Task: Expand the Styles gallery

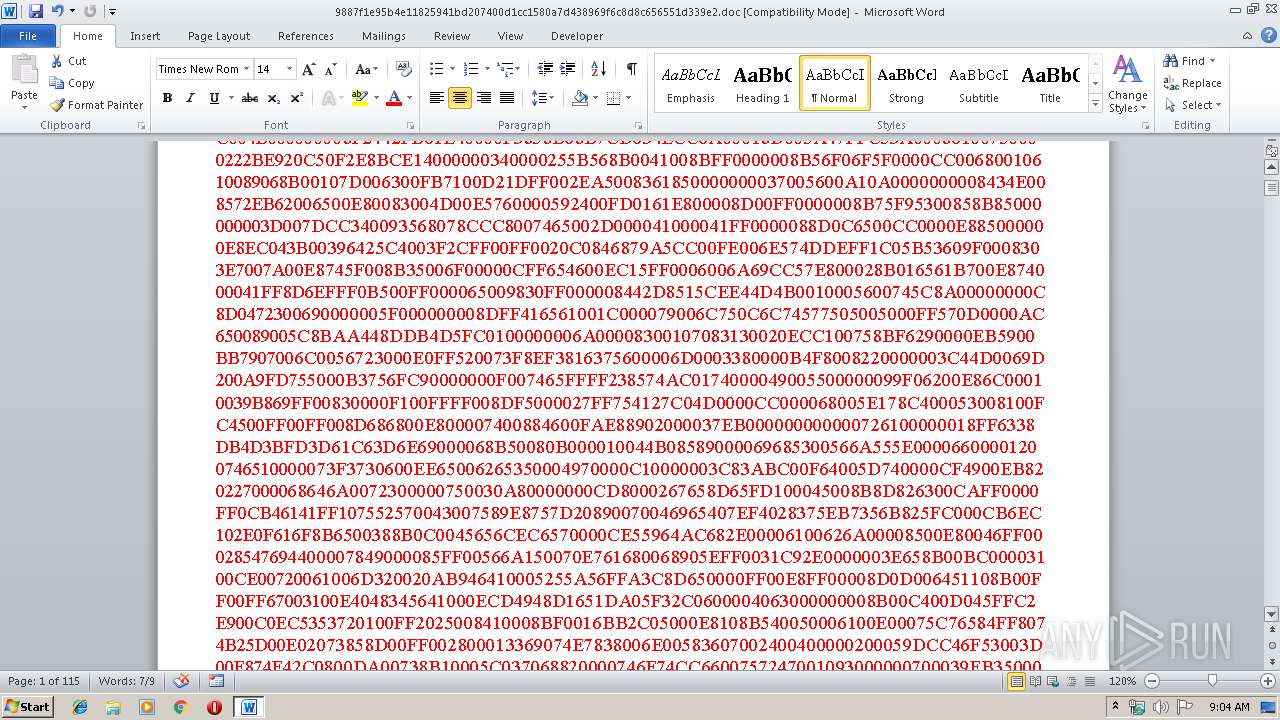Action: (x=1095, y=104)
